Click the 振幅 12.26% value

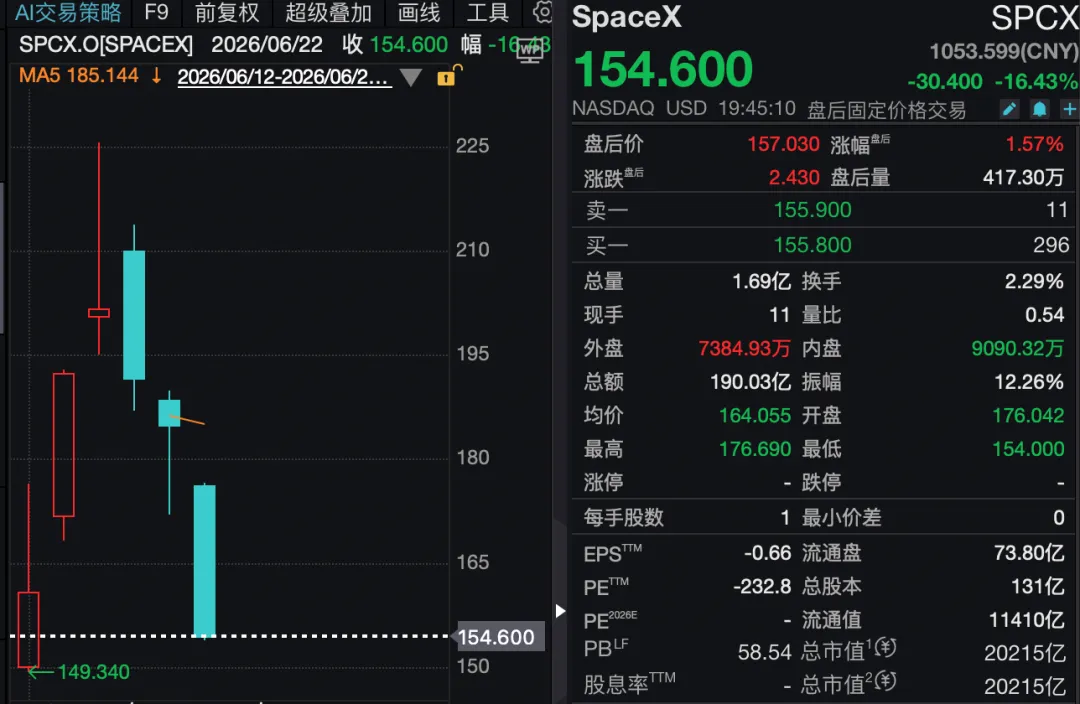[1029, 382]
